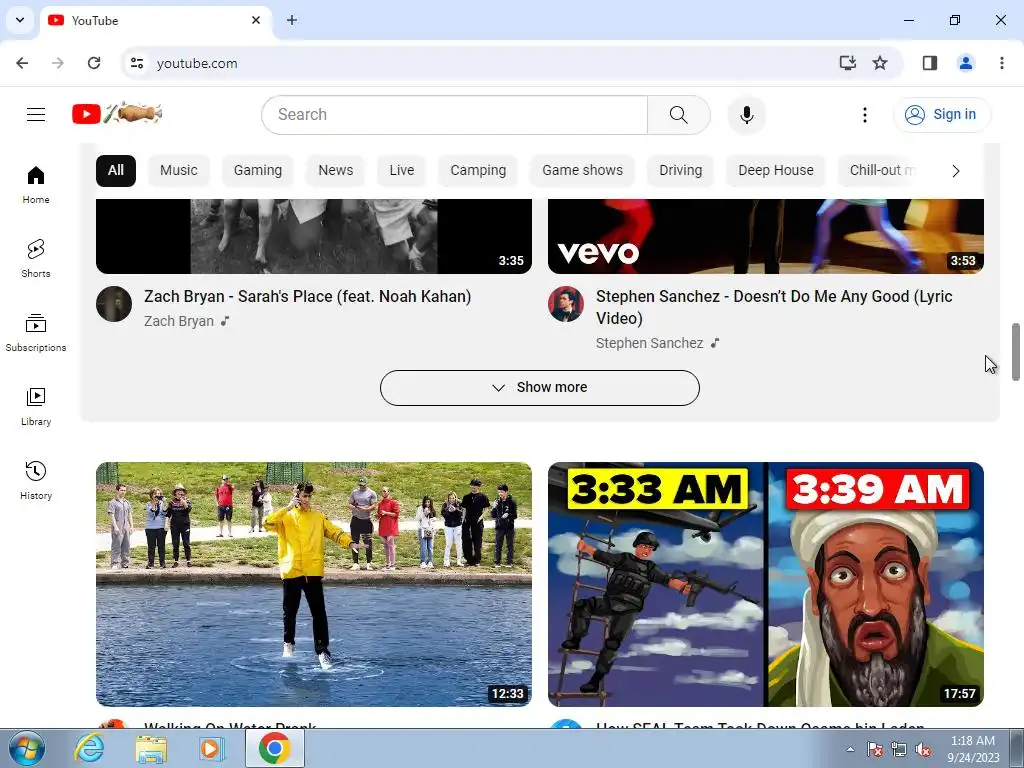Open walking on water video thumbnail
The height and width of the screenshot is (768, 1024).
[x=313, y=584]
